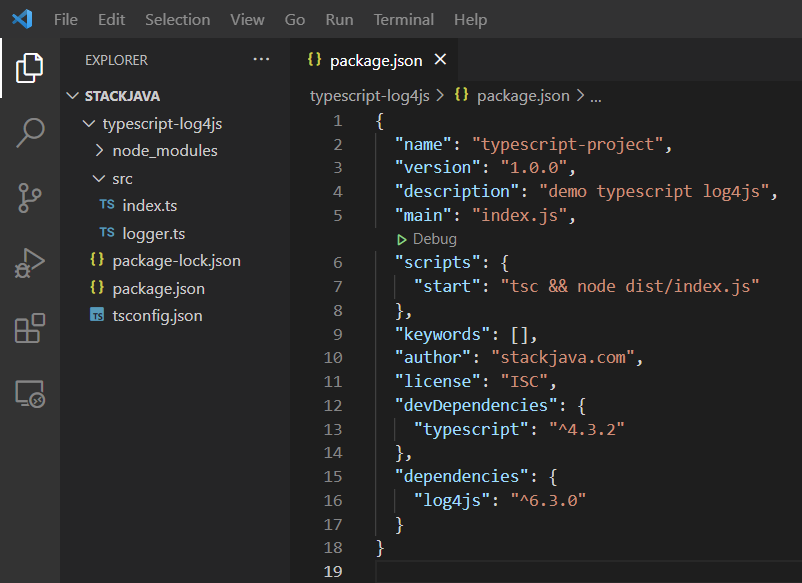Click package.json in the breadcrumb
This screenshot has height=583, width=802.
tap(523, 96)
